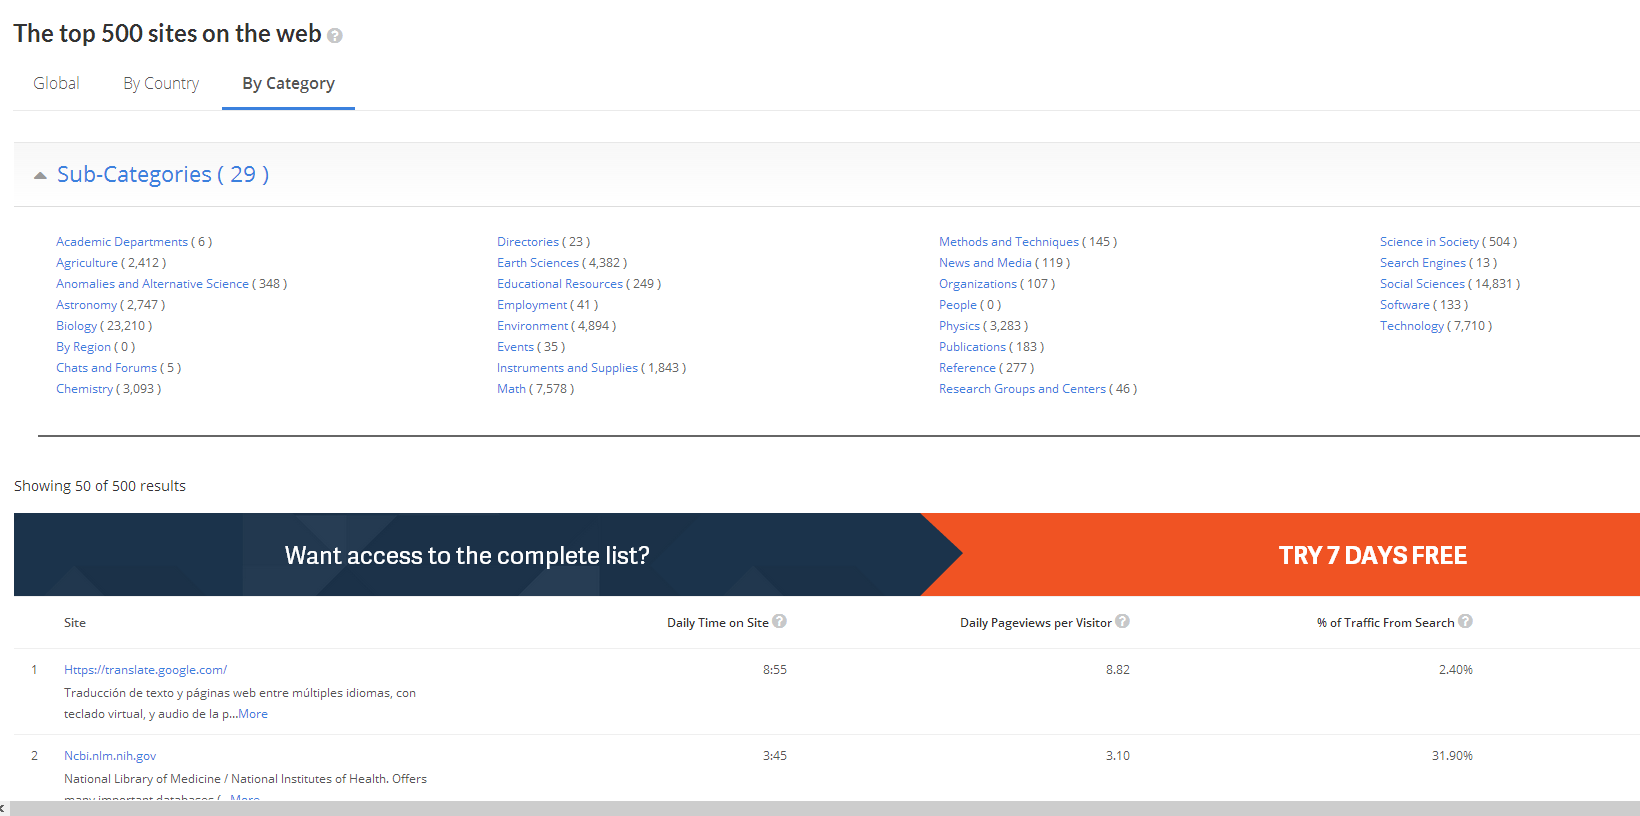
Task: Open the Chats and Forums sub-category
Action: point(106,368)
